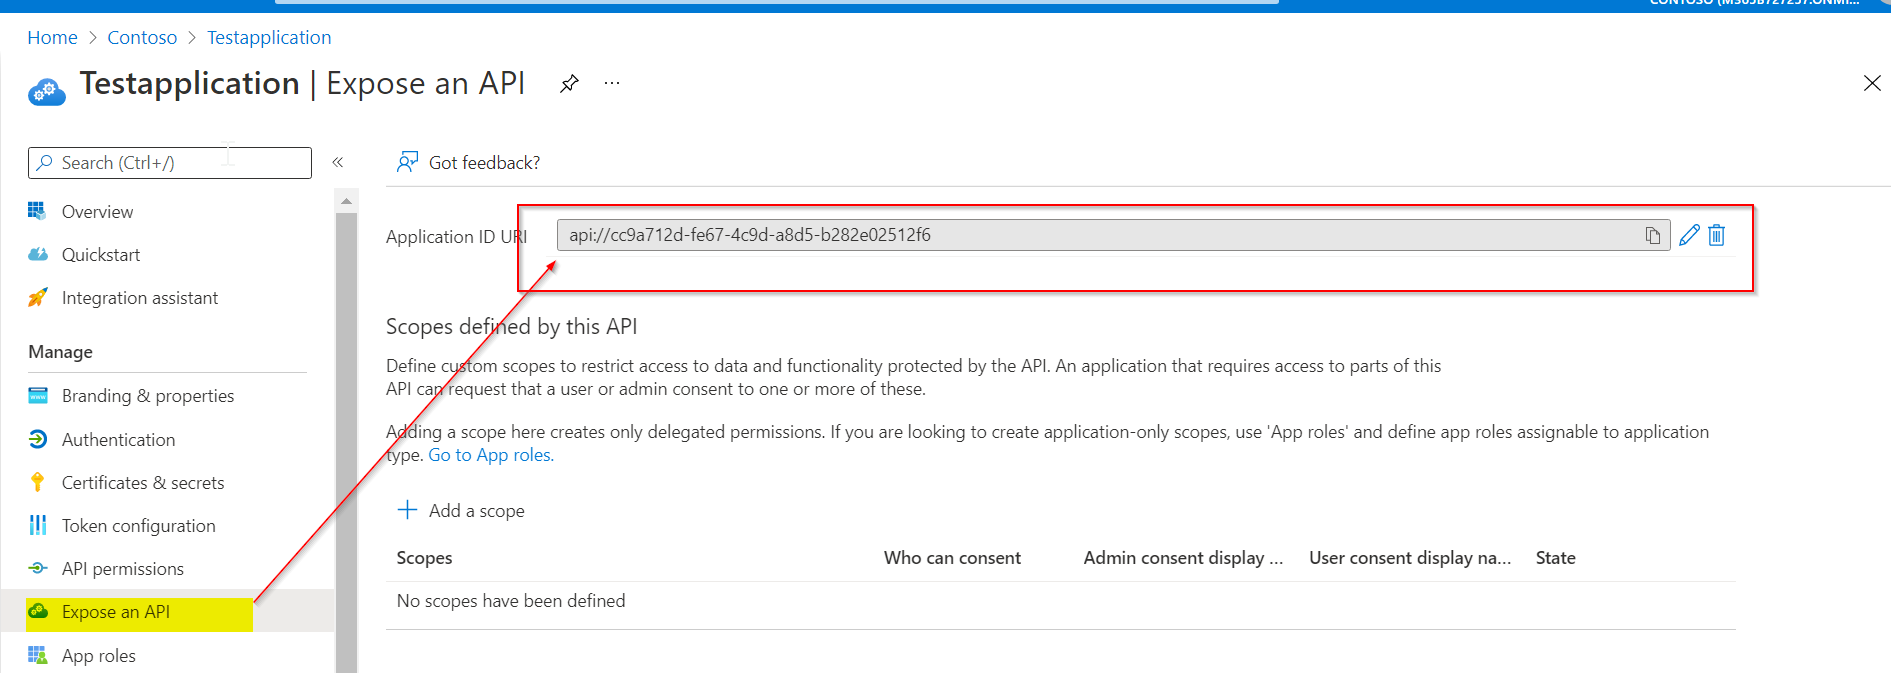Close the Expose an API blade
The width and height of the screenshot is (1891, 673).
point(1872,83)
